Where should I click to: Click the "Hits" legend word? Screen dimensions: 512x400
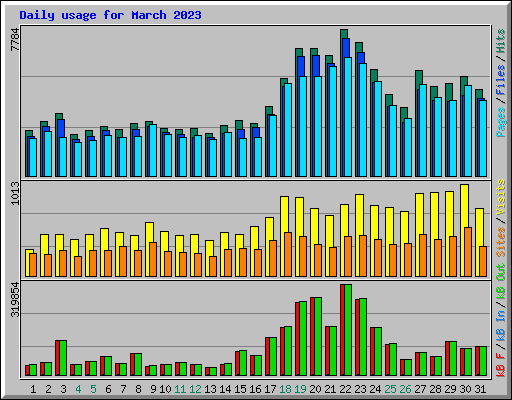click(x=501, y=41)
